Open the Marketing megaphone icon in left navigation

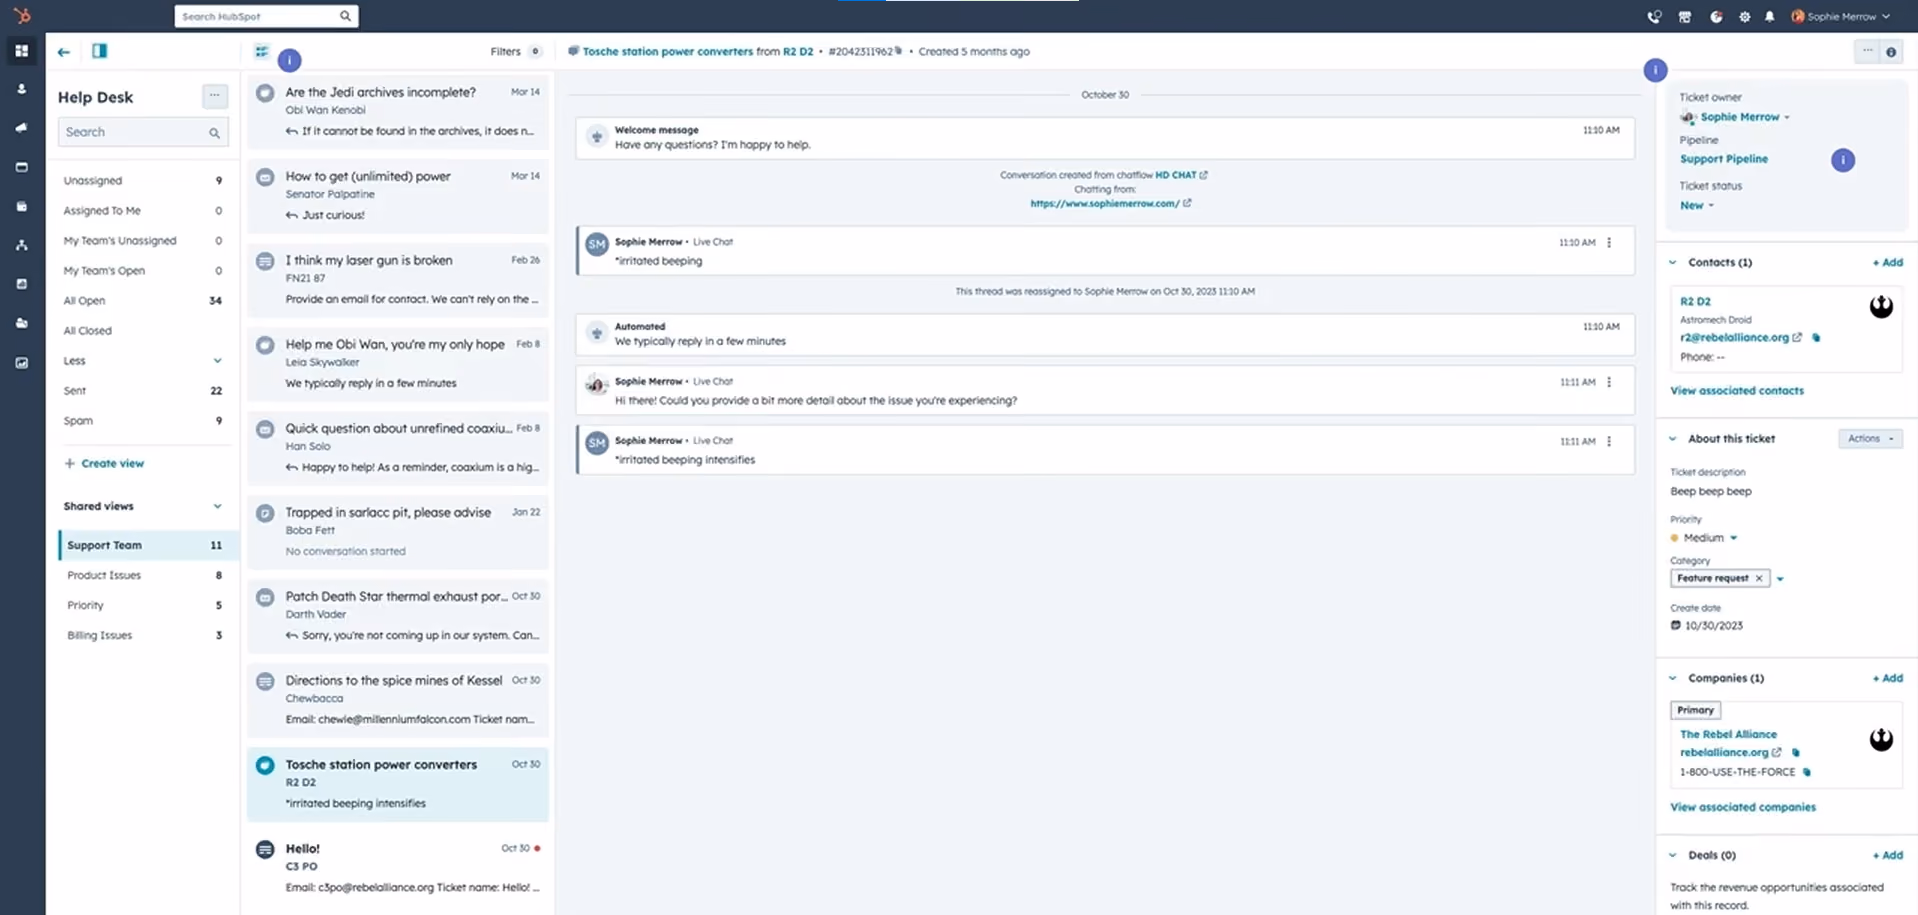pos(21,128)
